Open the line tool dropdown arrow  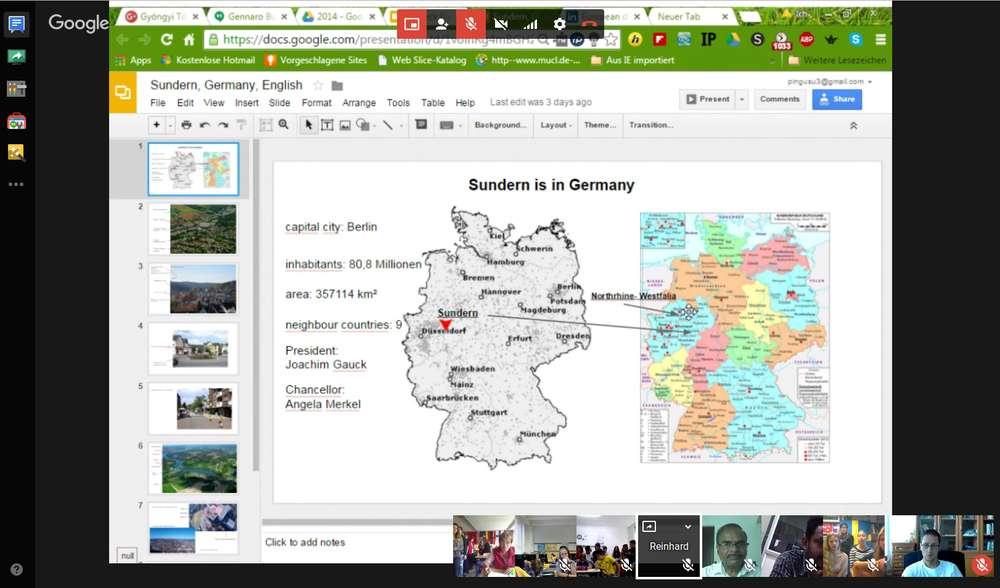[401, 125]
